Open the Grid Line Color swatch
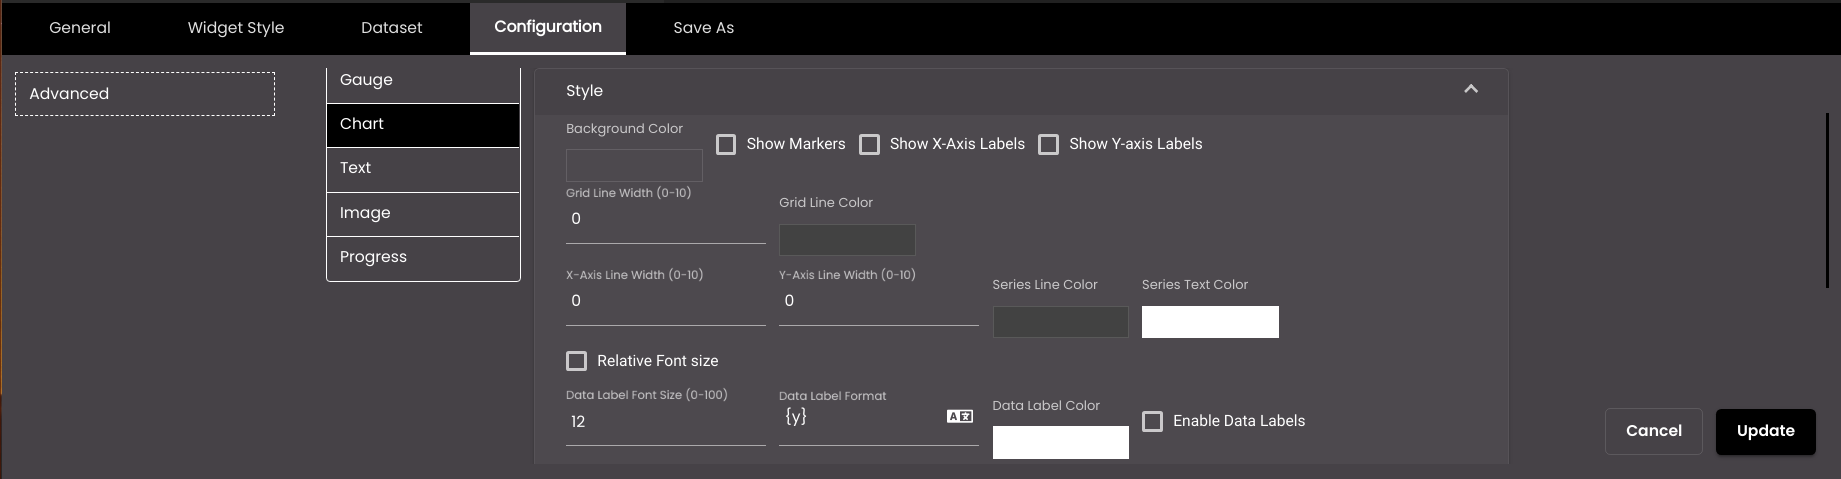This screenshot has width=1841, height=479. pos(847,239)
